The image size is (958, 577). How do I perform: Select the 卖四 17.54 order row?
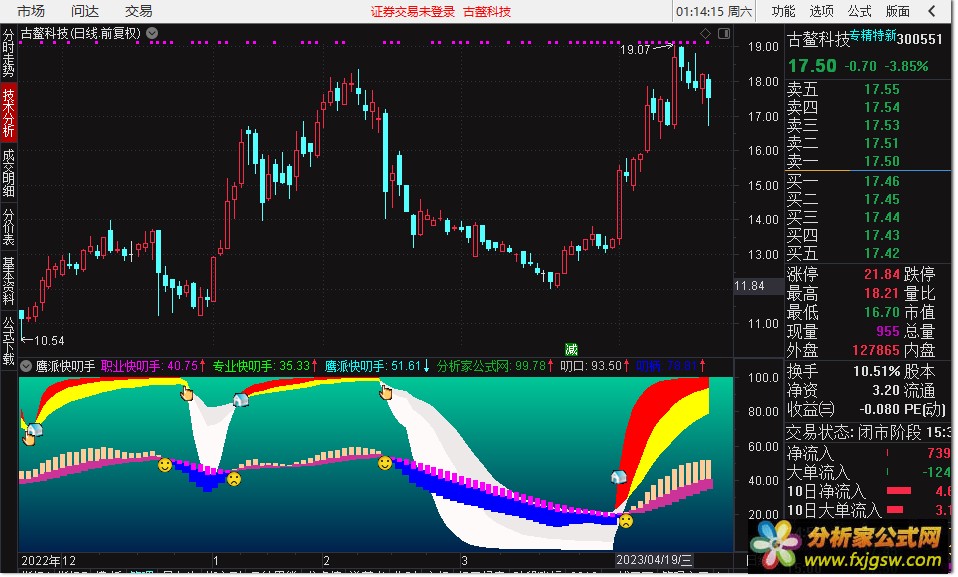(869, 107)
